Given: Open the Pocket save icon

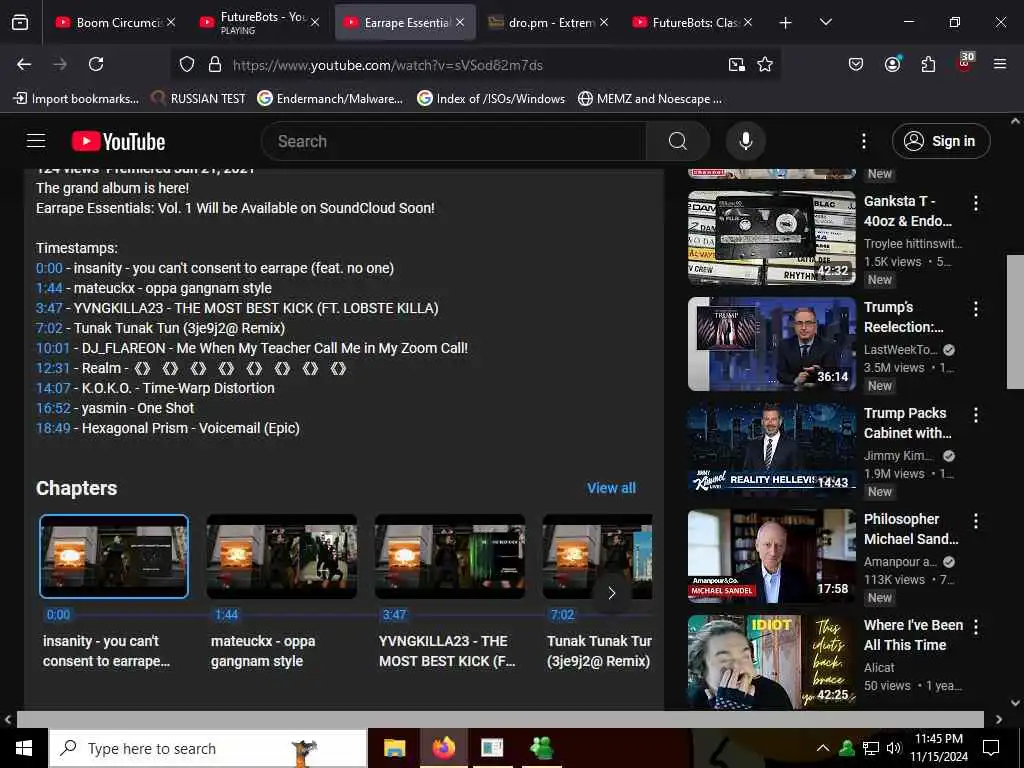Looking at the screenshot, I should point(856,64).
